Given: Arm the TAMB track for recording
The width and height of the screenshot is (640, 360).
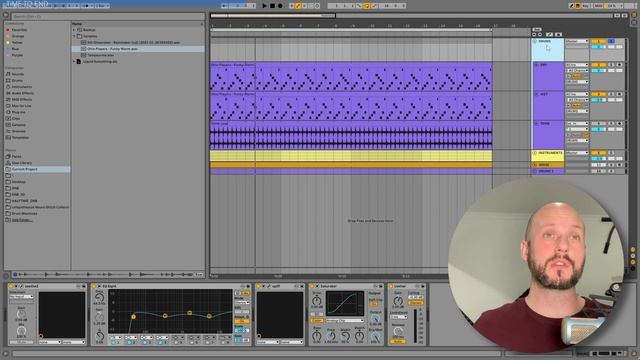Looking at the screenshot, I should [619, 124].
